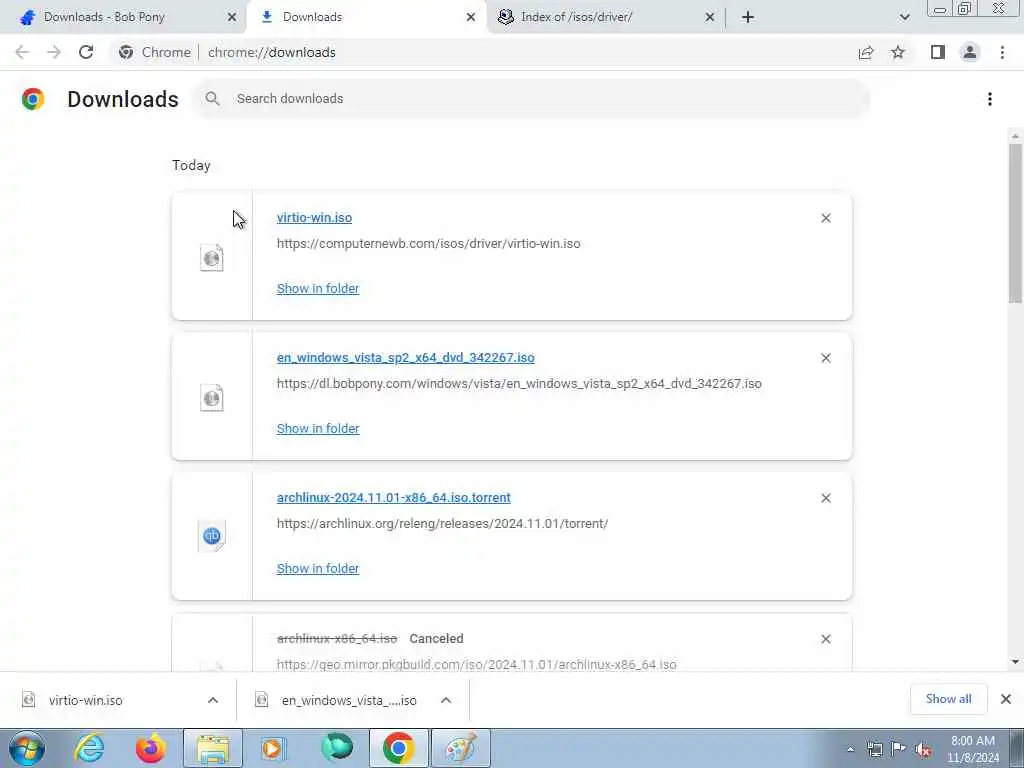The image size is (1024, 768).
Task: Open the green globe app on the taskbar
Action: tap(337, 748)
